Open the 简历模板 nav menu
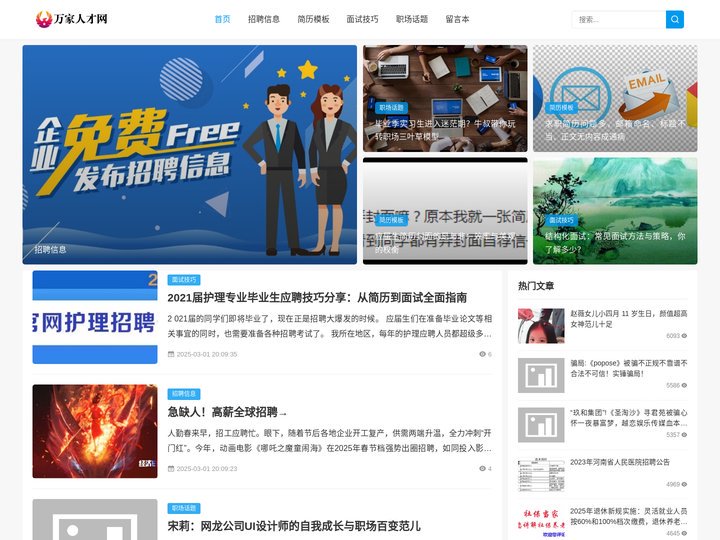This screenshot has height=540, width=720. tap(313, 19)
